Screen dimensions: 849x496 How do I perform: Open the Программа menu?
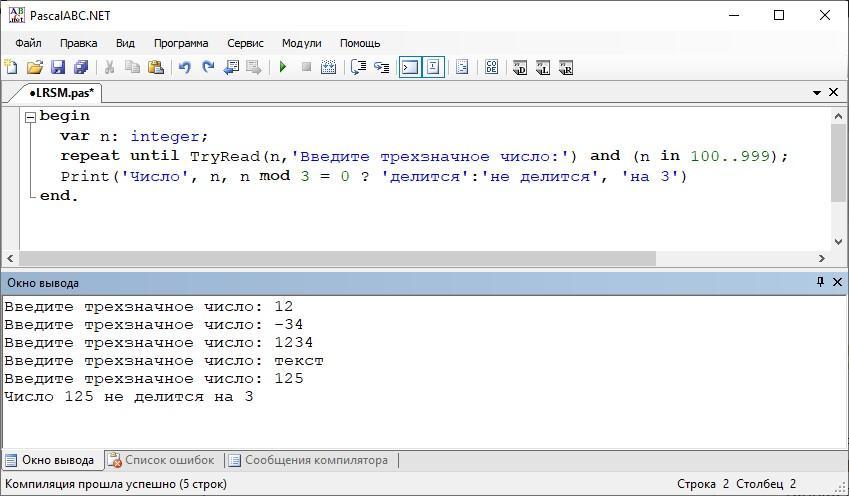[x=181, y=43]
